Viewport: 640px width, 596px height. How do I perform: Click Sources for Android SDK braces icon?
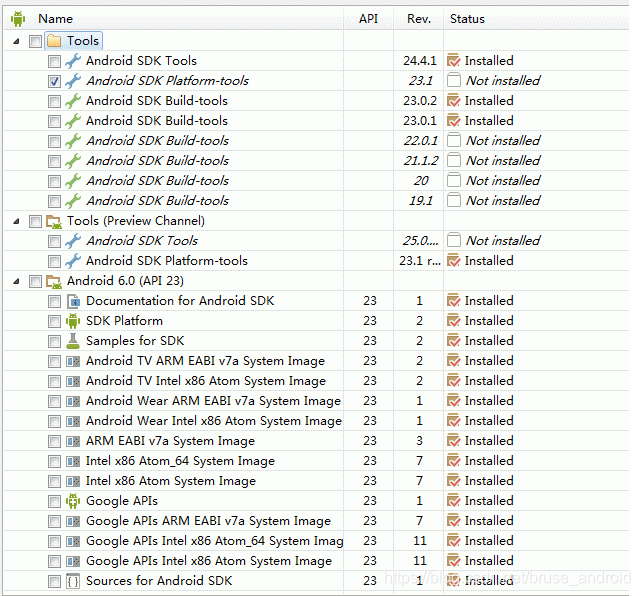click(73, 581)
